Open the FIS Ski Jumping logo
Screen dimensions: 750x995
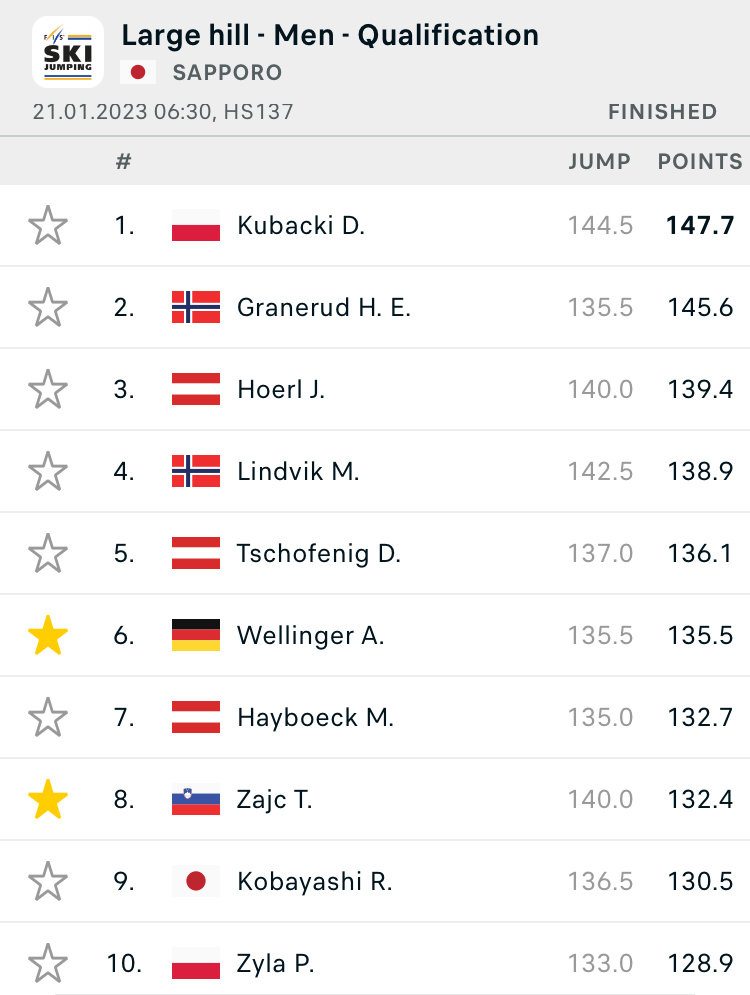[x=68, y=52]
